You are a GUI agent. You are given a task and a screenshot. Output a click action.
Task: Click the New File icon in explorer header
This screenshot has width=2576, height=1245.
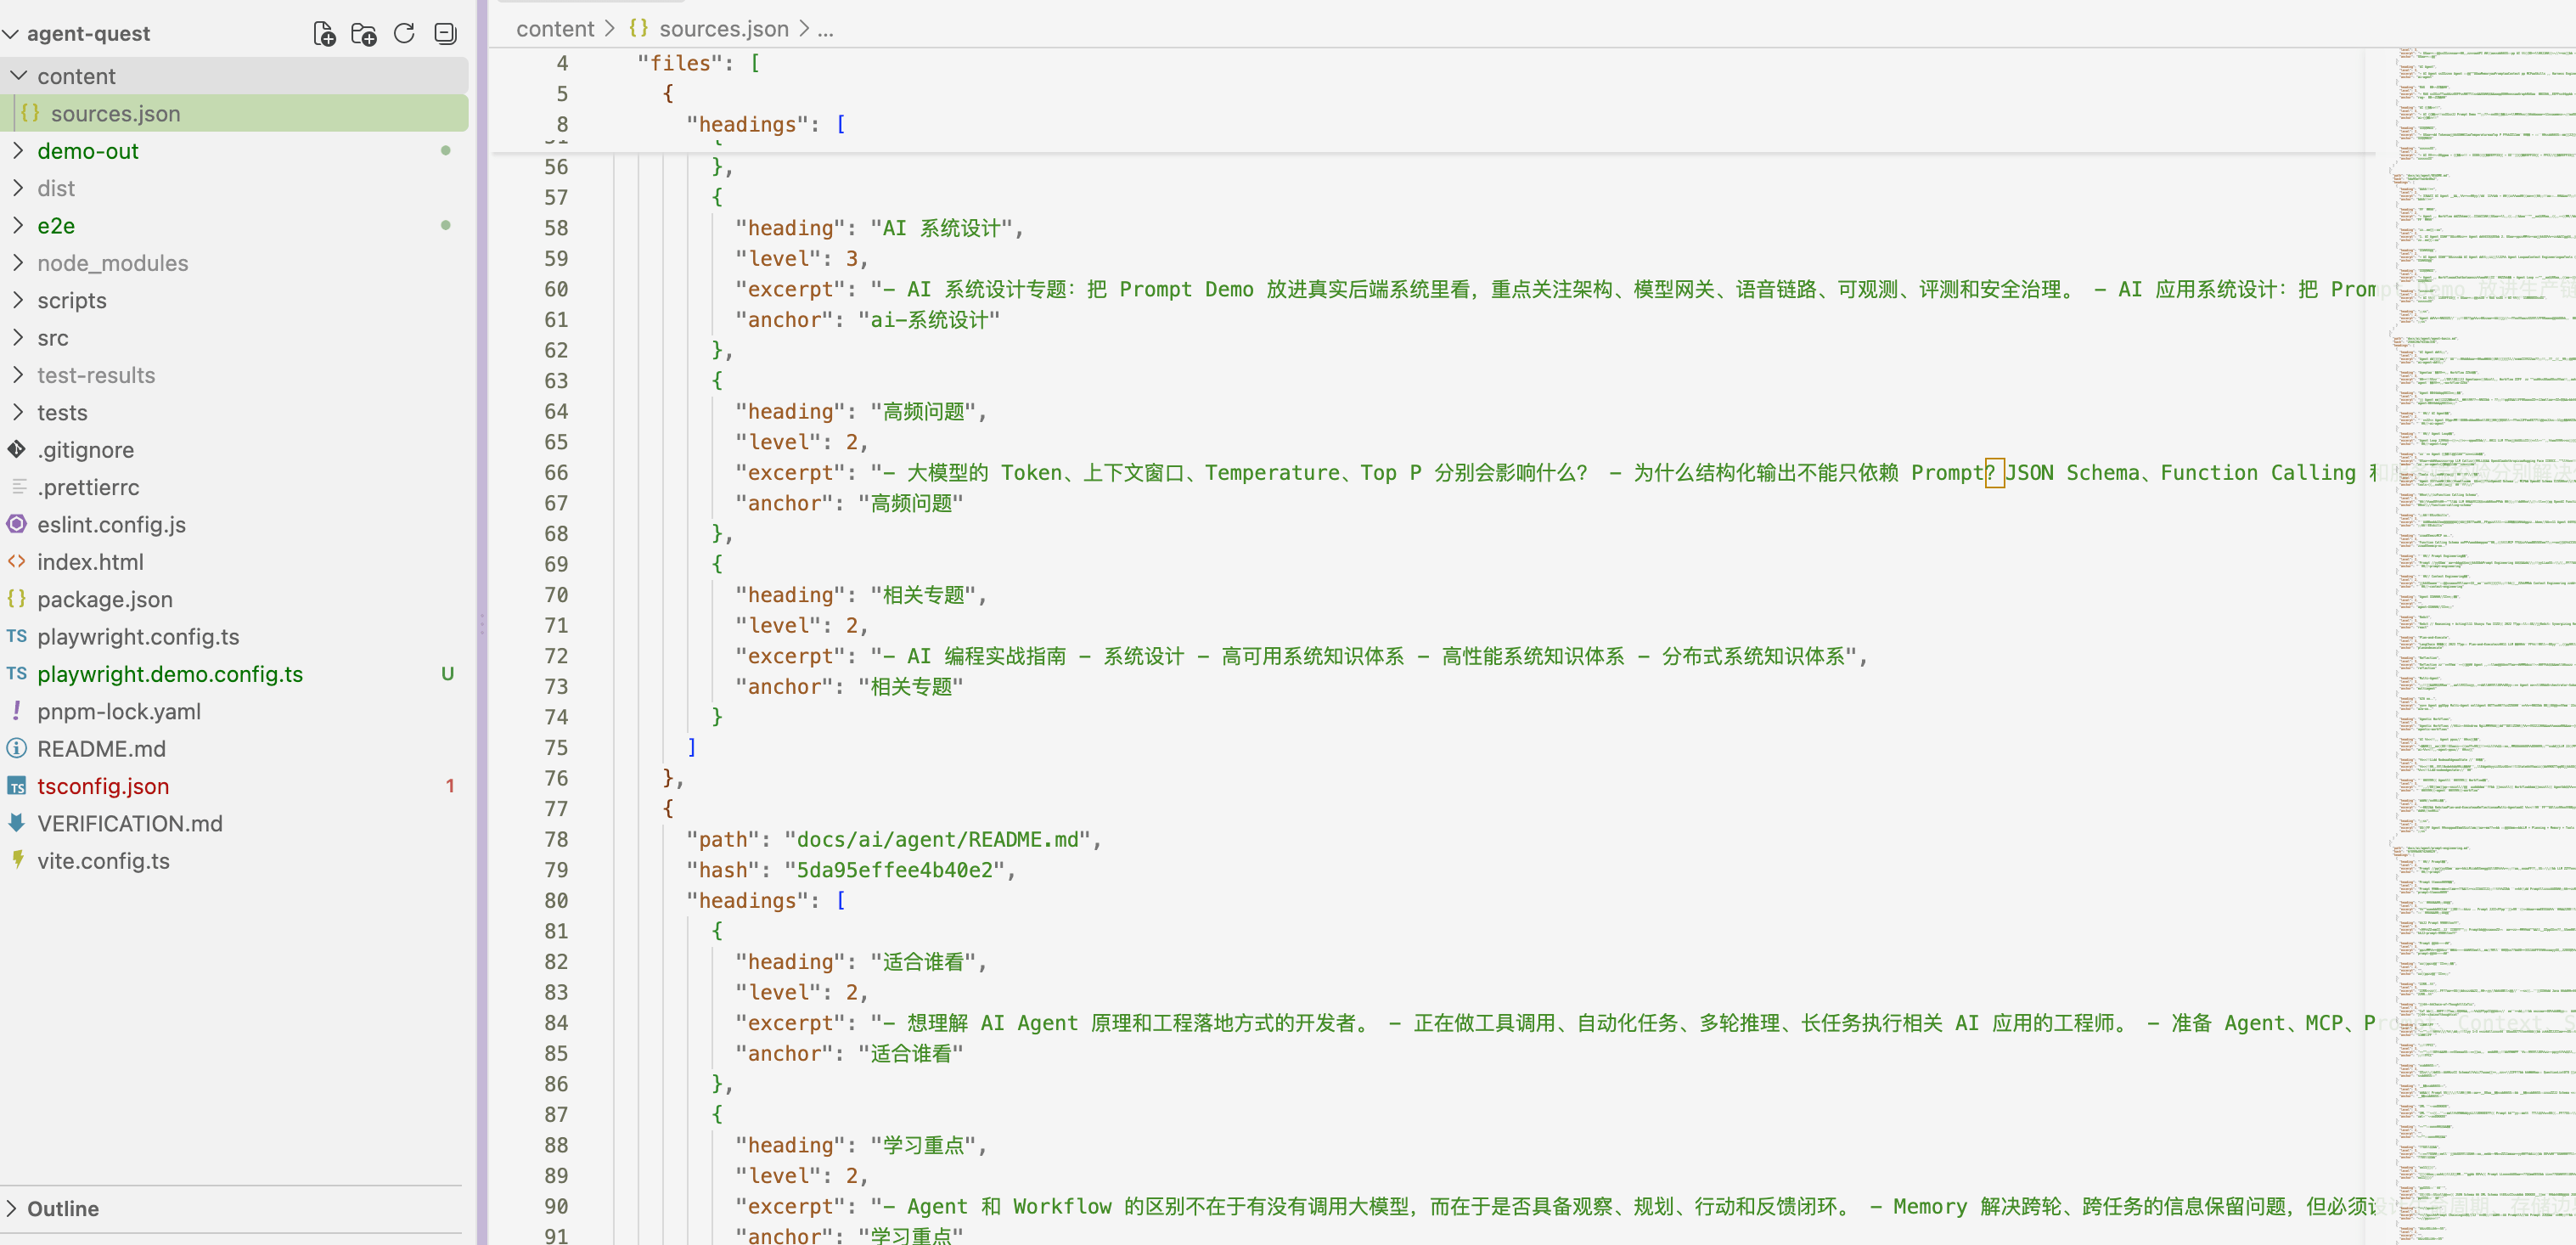coord(324,34)
